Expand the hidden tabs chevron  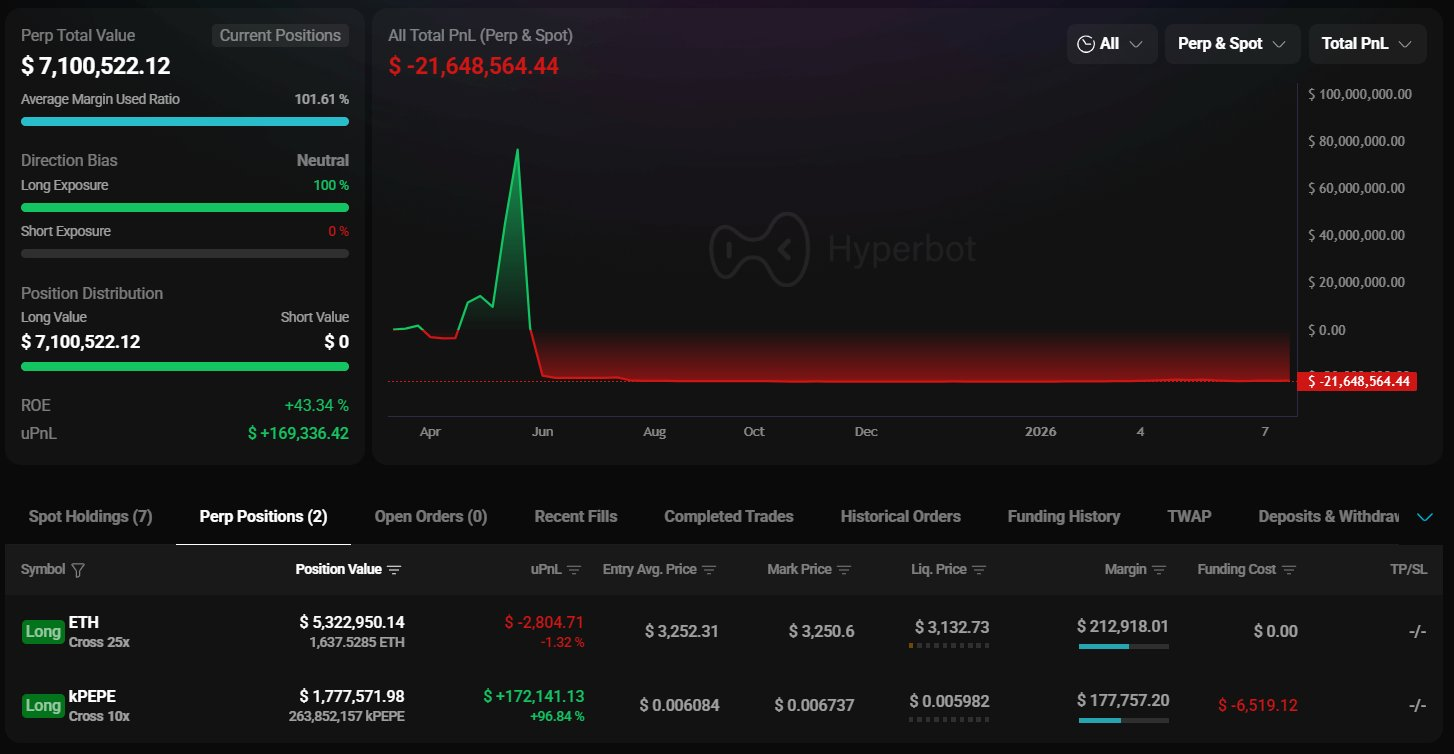click(x=1425, y=517)
